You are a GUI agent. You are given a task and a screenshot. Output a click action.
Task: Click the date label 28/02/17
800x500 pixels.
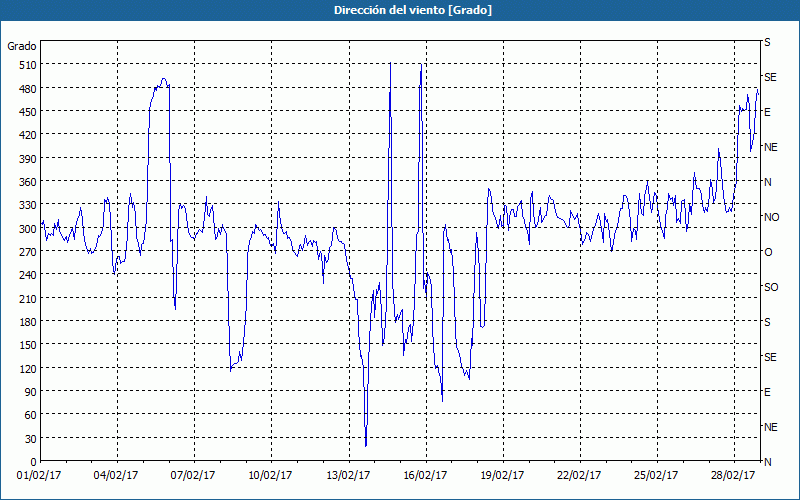coord(733,476)
